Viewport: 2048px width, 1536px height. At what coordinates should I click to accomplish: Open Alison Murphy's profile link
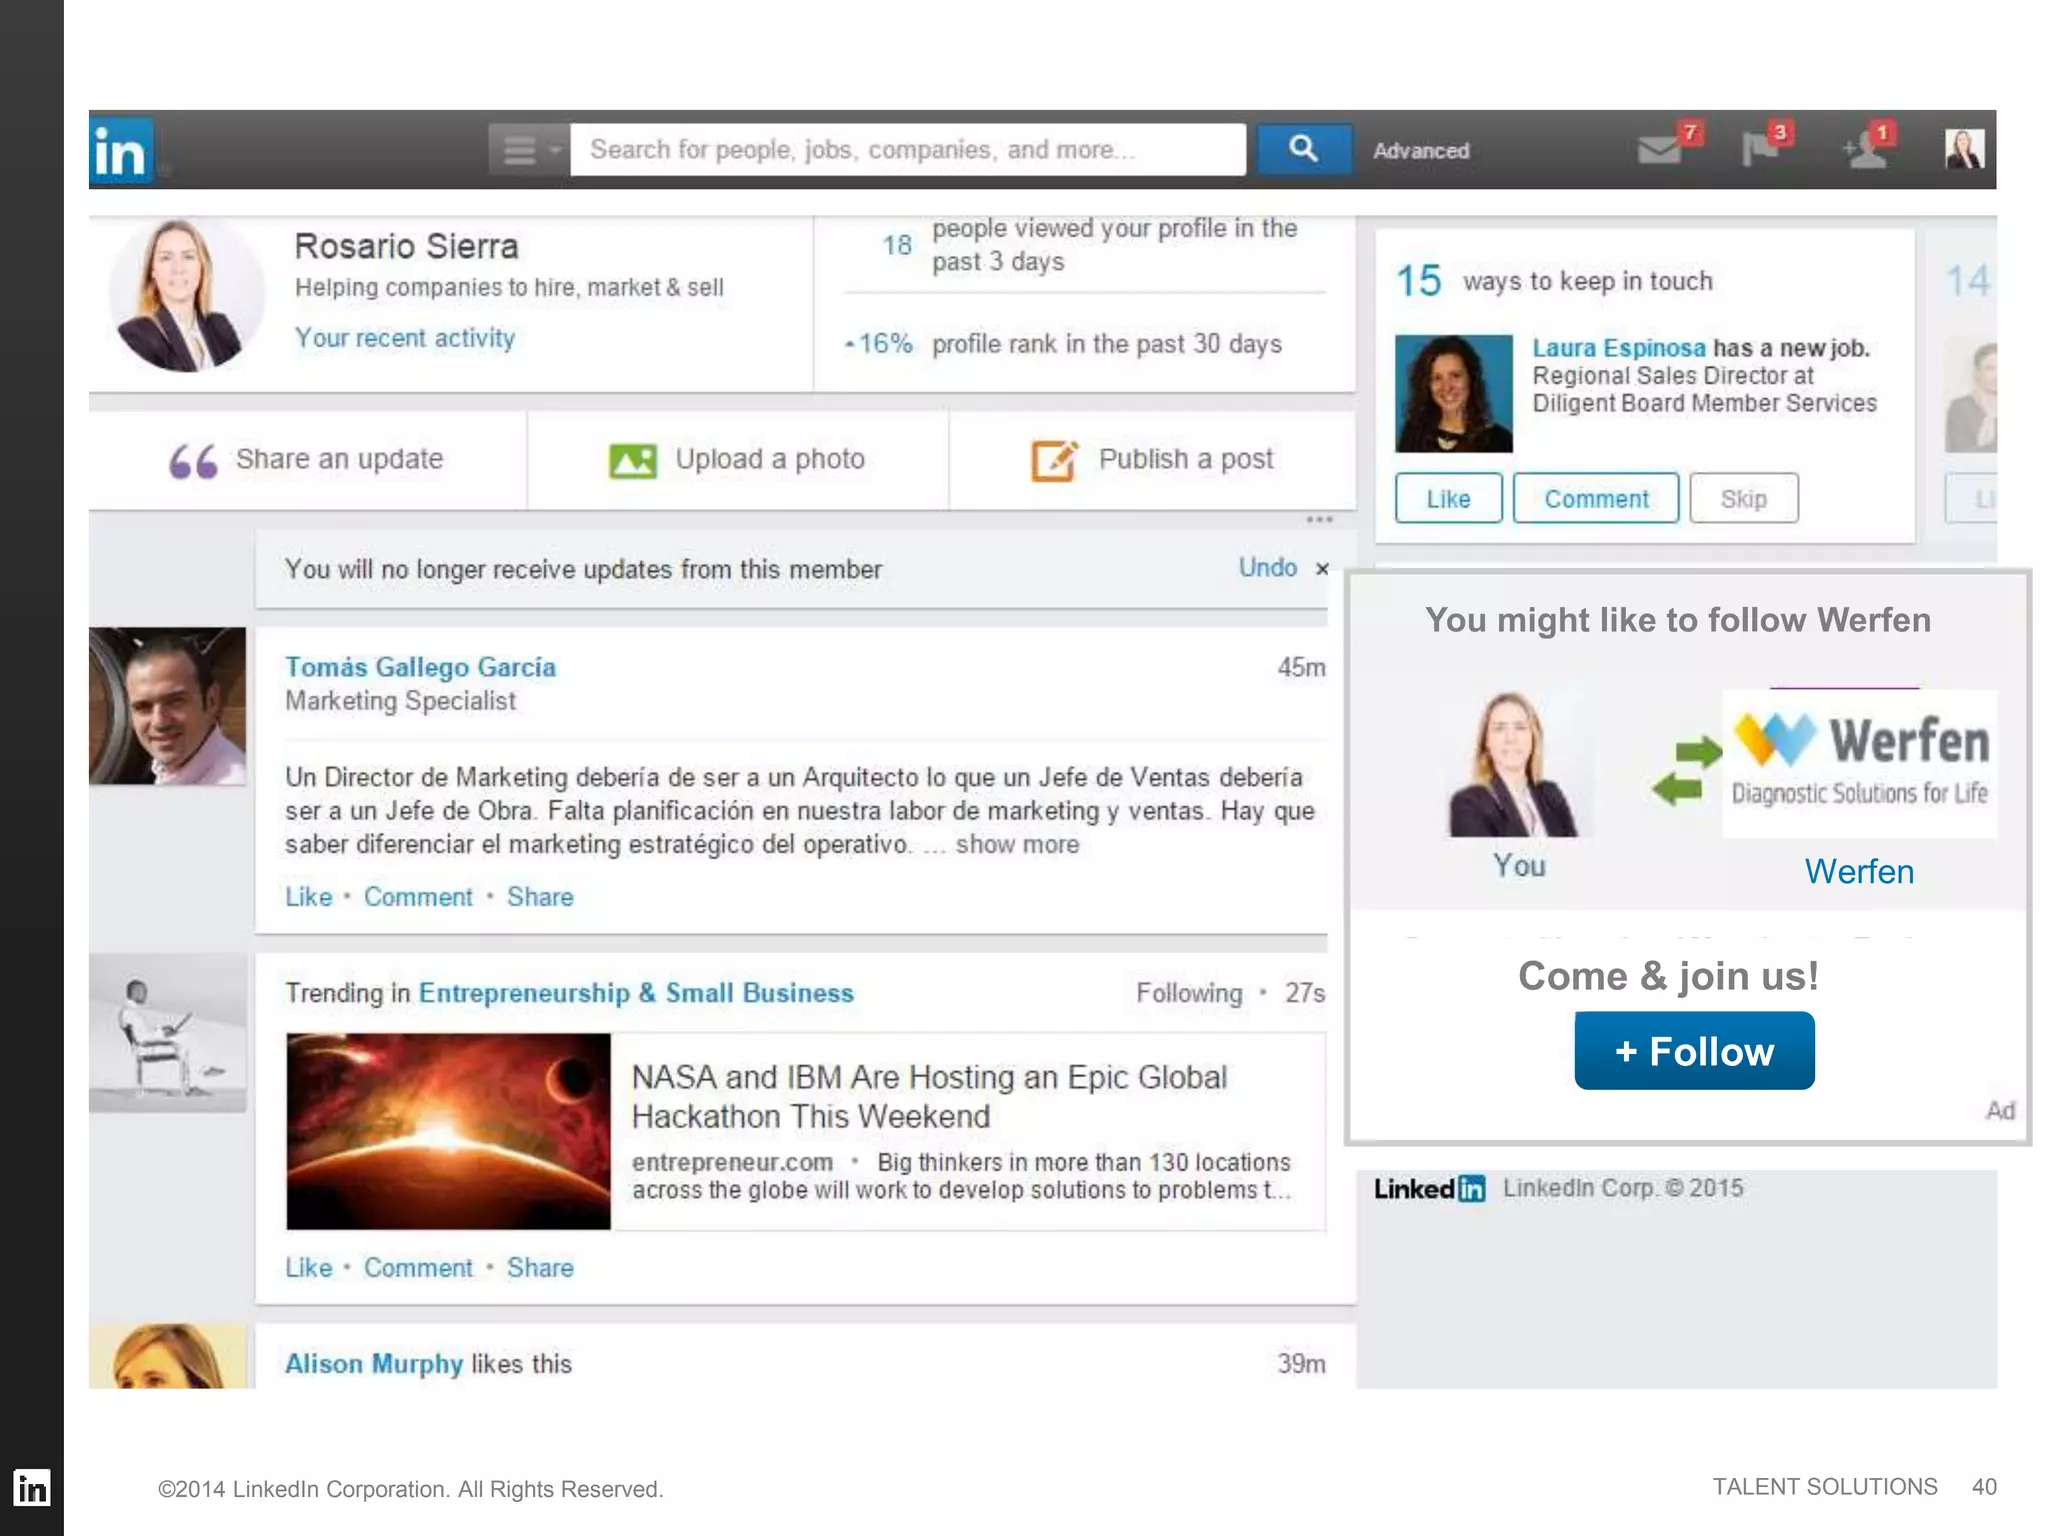tap(374, 1364)
